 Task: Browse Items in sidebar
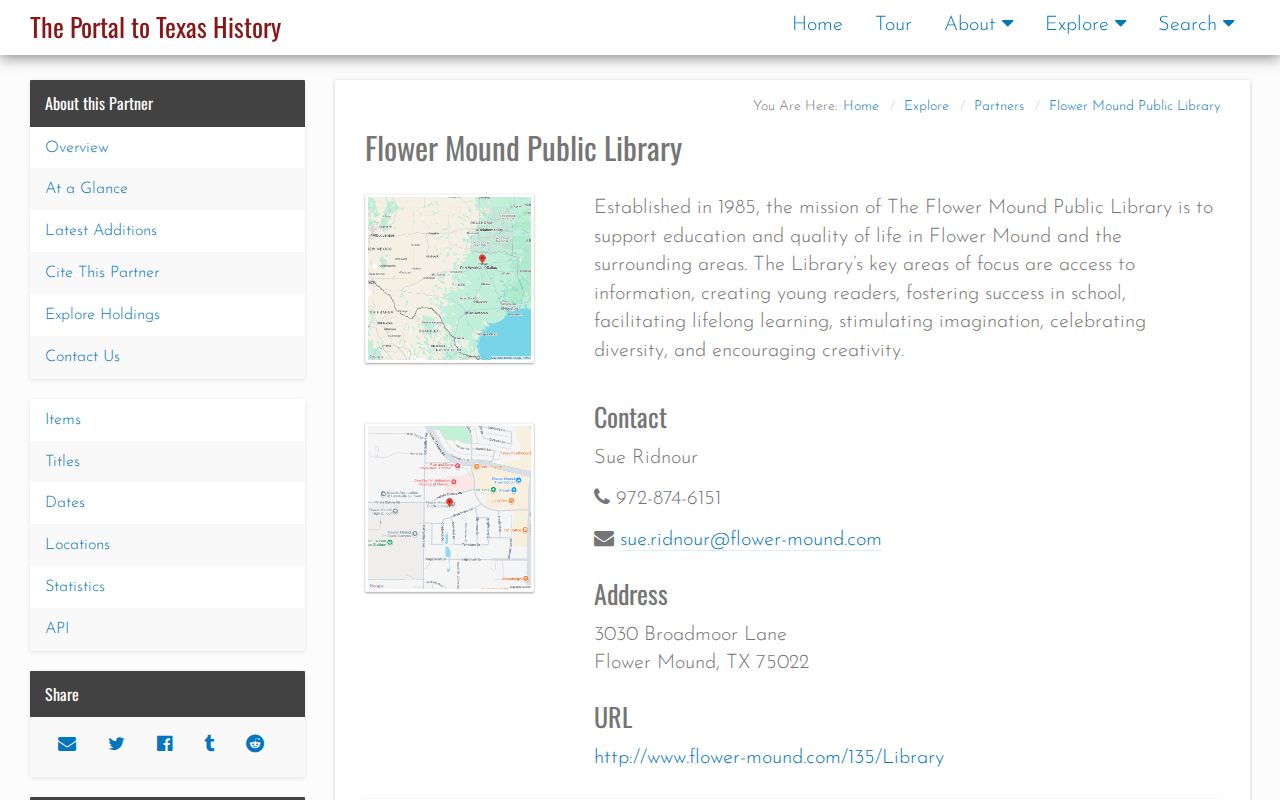pos(167,419)
